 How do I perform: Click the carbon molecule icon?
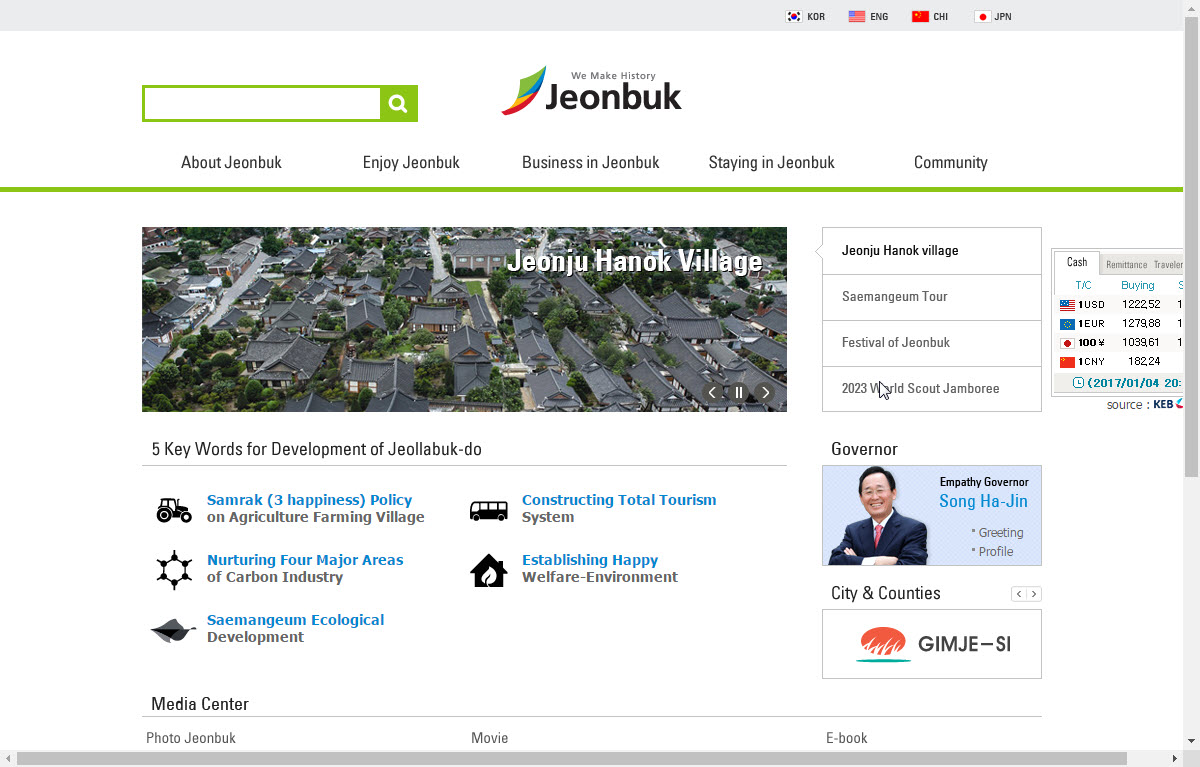[x=174, y=570]
